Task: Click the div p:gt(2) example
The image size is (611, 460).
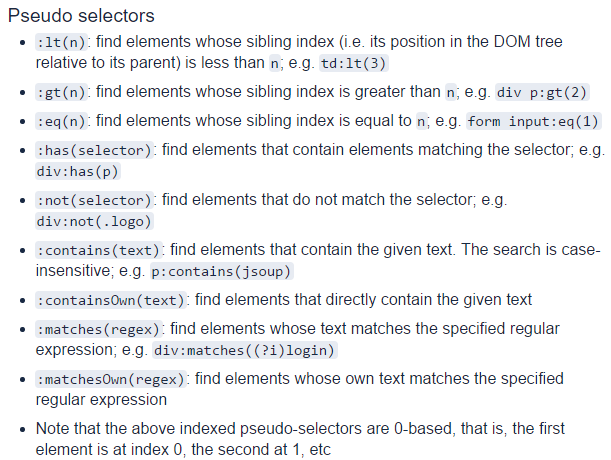Action: point(542,92)
